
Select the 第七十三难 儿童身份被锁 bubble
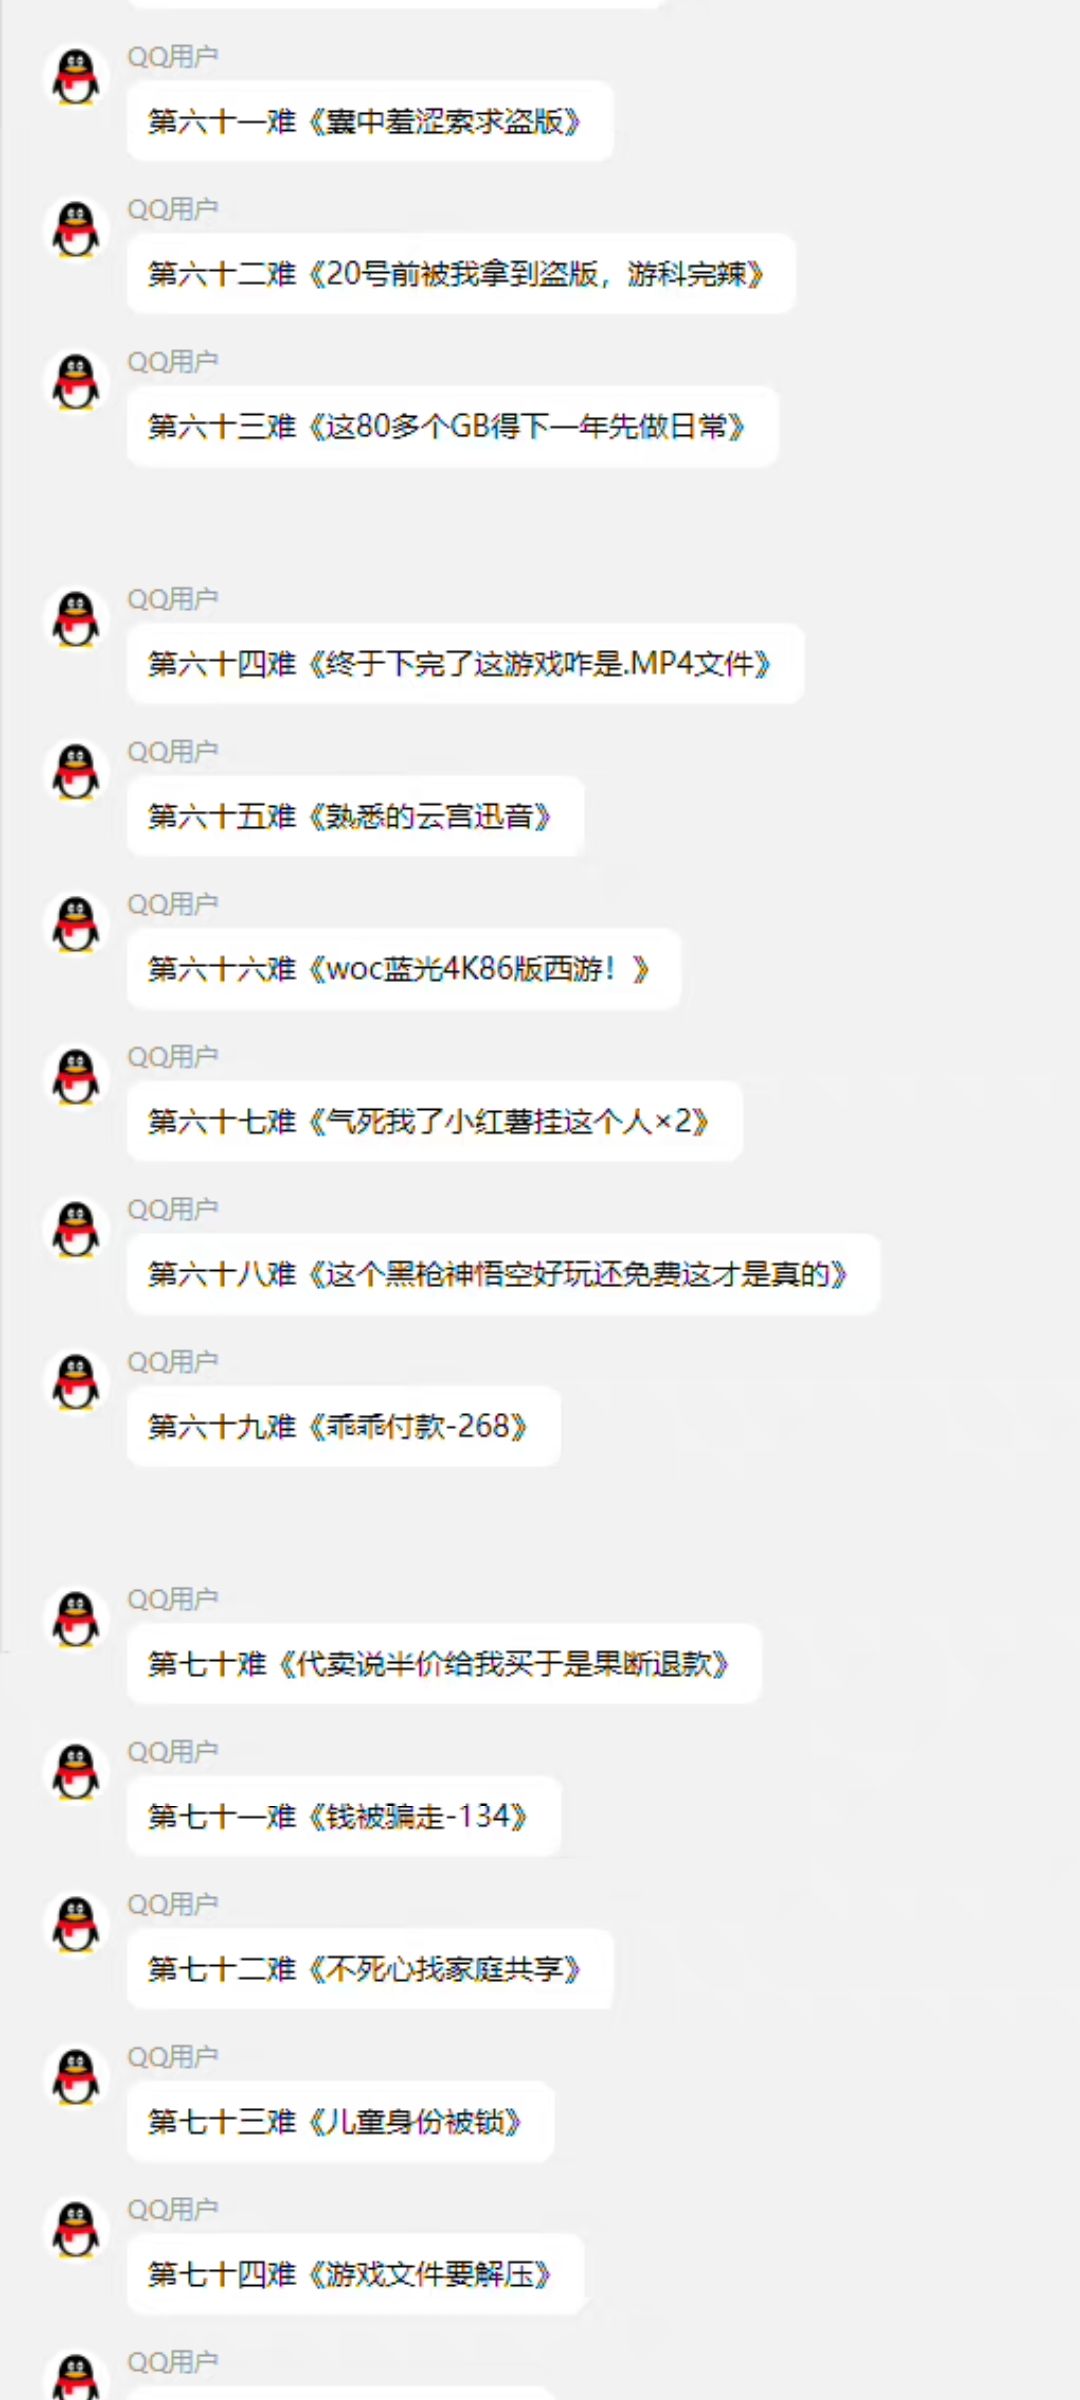click(340, 2121)
